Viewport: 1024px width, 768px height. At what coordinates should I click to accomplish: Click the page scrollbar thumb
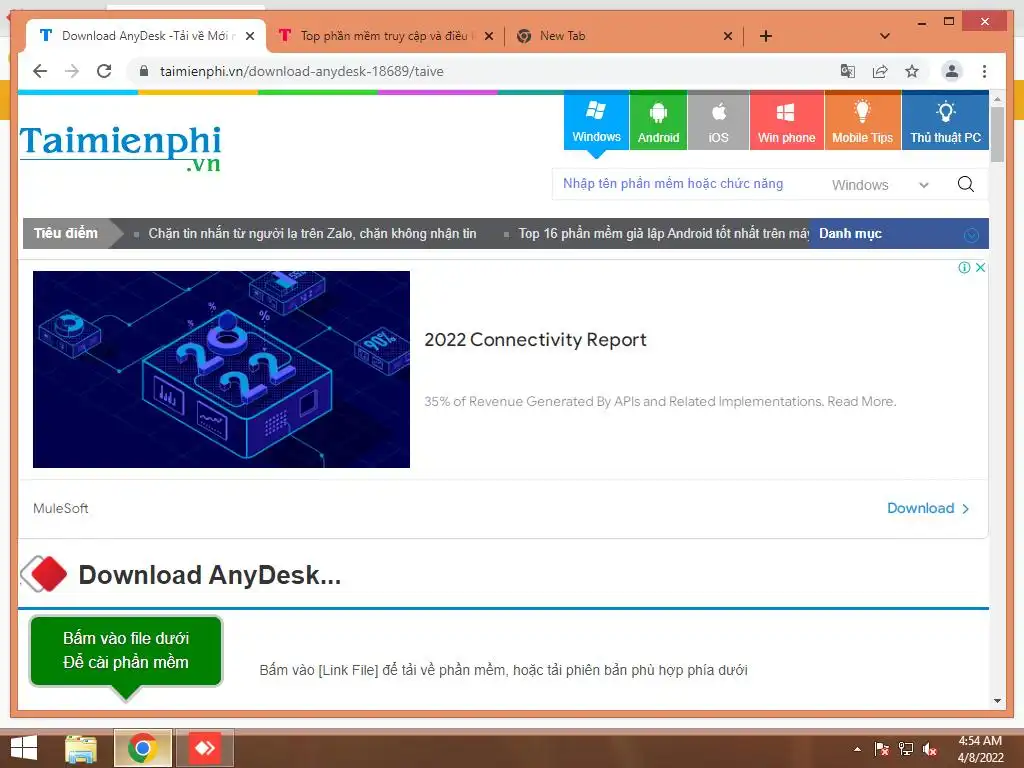pos(997,135)
